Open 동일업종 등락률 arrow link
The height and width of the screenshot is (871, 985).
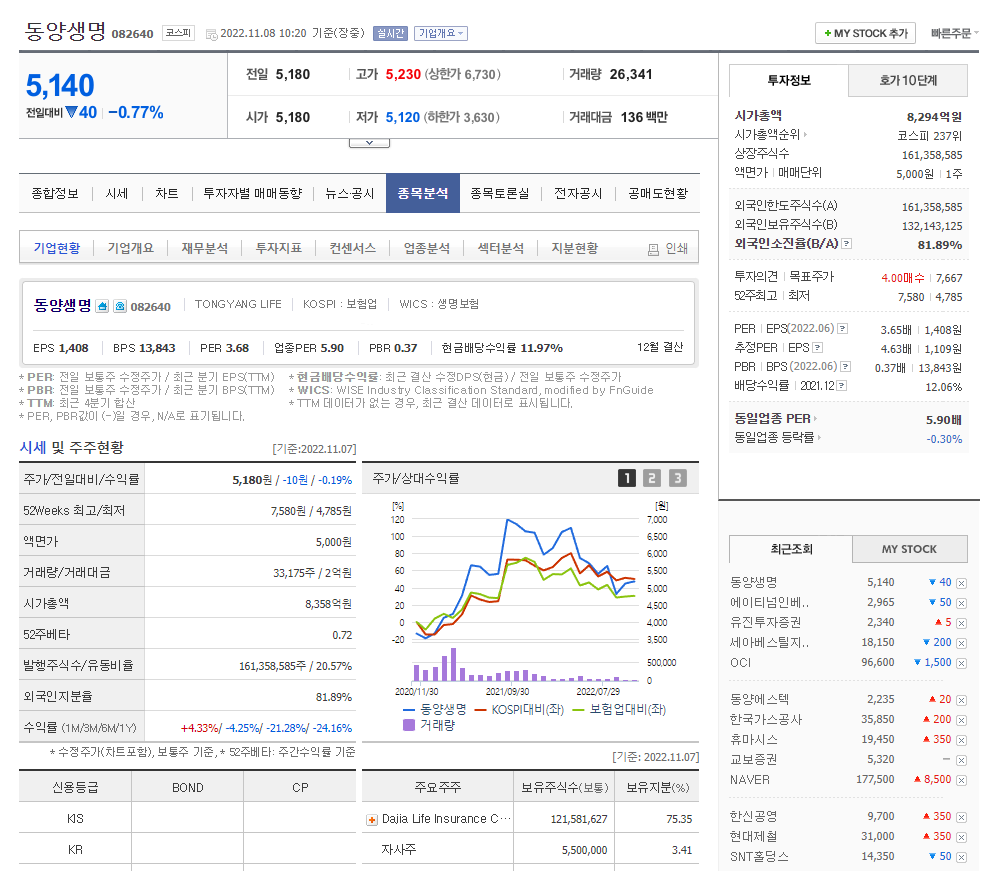click(819, 437)
